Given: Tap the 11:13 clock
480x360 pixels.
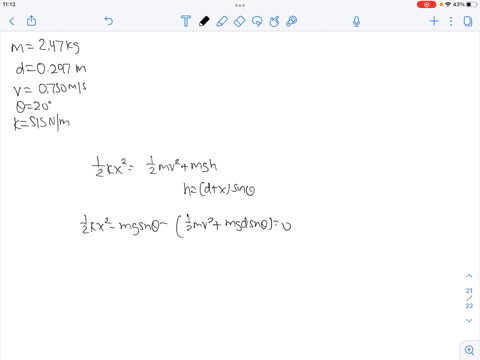Looking at the screenshot, I should click(9, 4).
